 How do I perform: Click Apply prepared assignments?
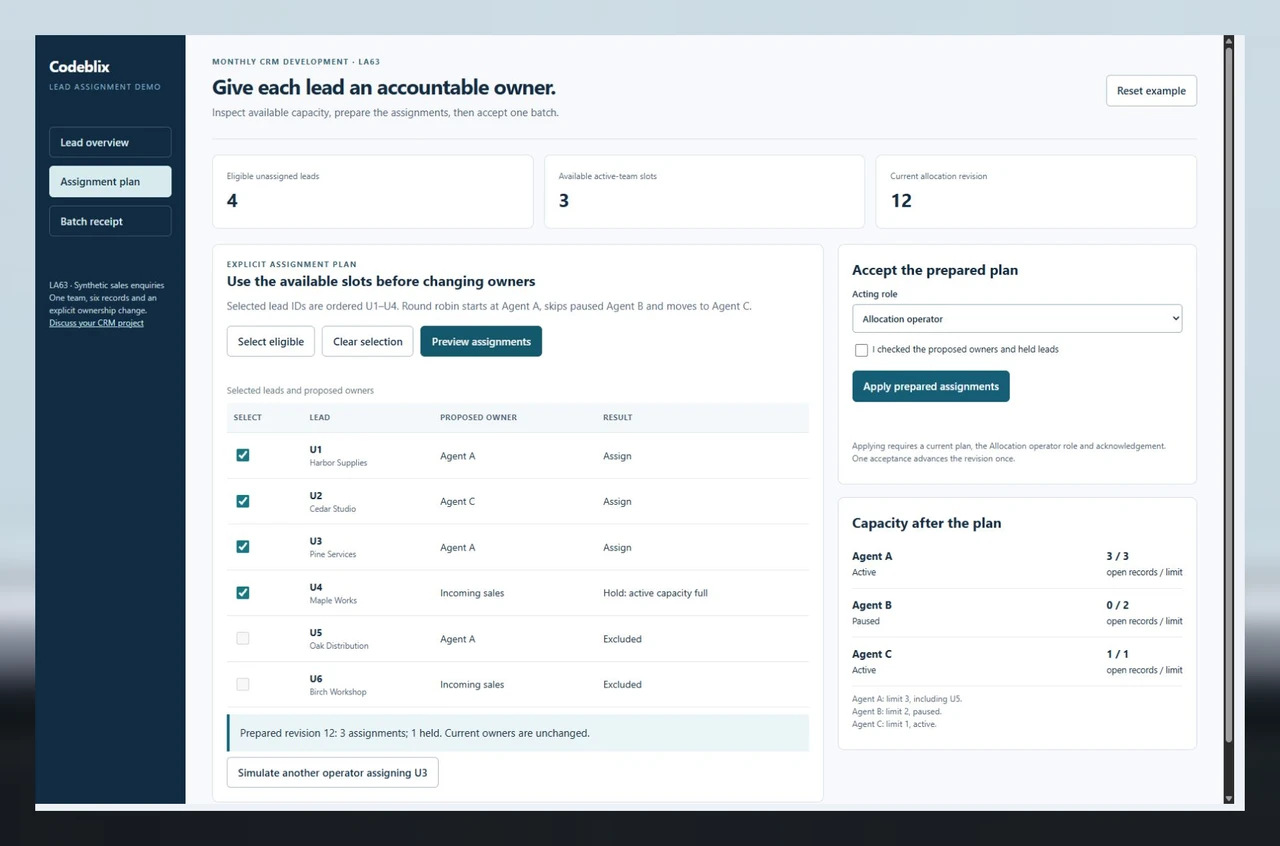pos(931,386)
